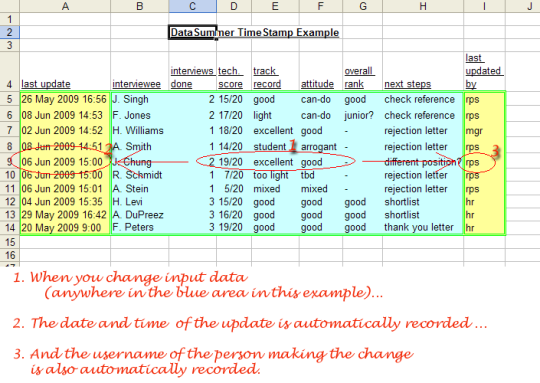Select the 14/20 tech score cell
The height and width of the screenshot is (383, 540).
tap(234, 146)
